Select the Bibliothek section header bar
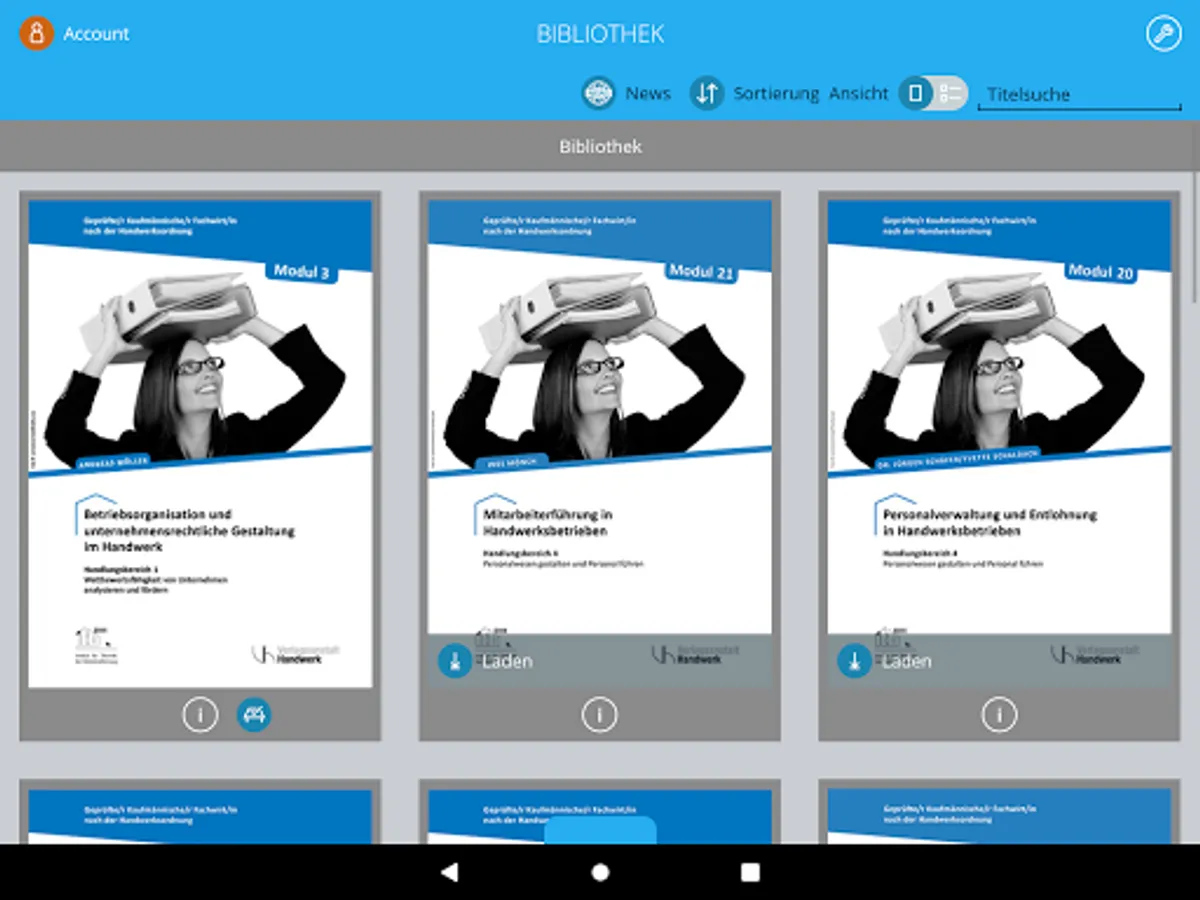 tap(600, 147)
